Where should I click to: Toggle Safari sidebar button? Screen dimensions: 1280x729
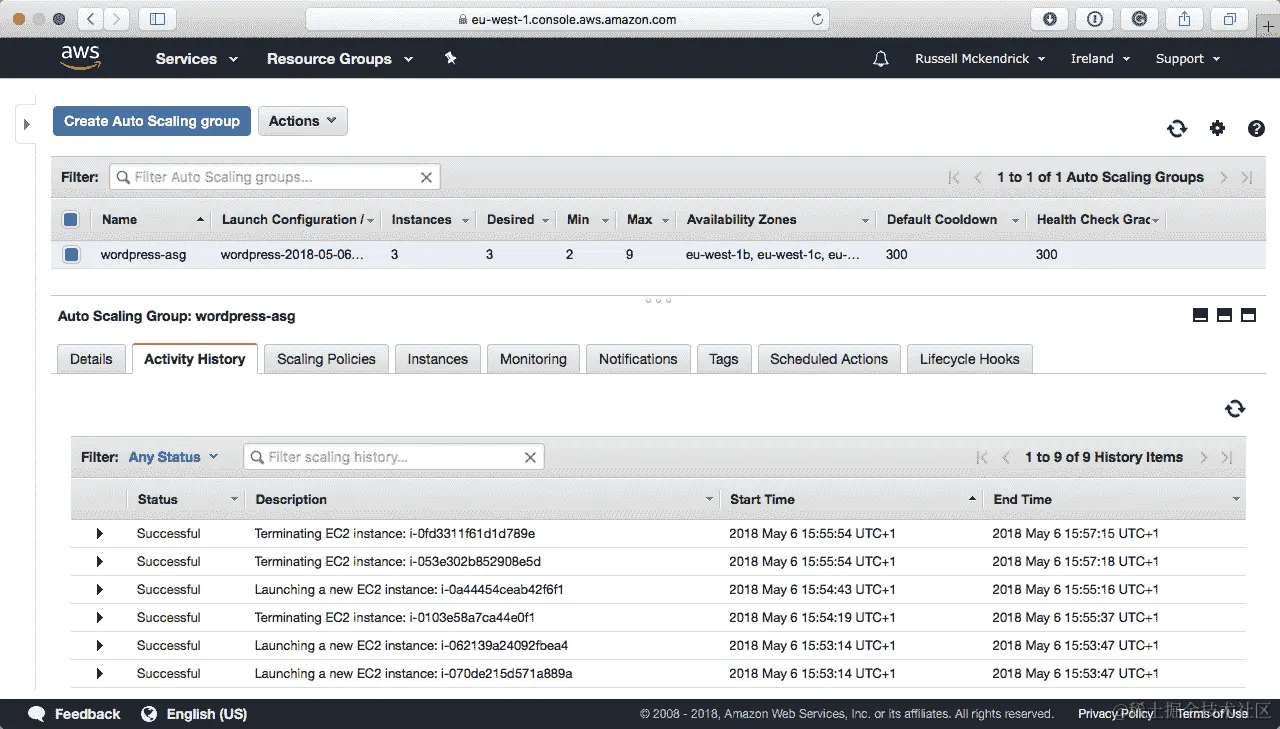pos(157,19)
